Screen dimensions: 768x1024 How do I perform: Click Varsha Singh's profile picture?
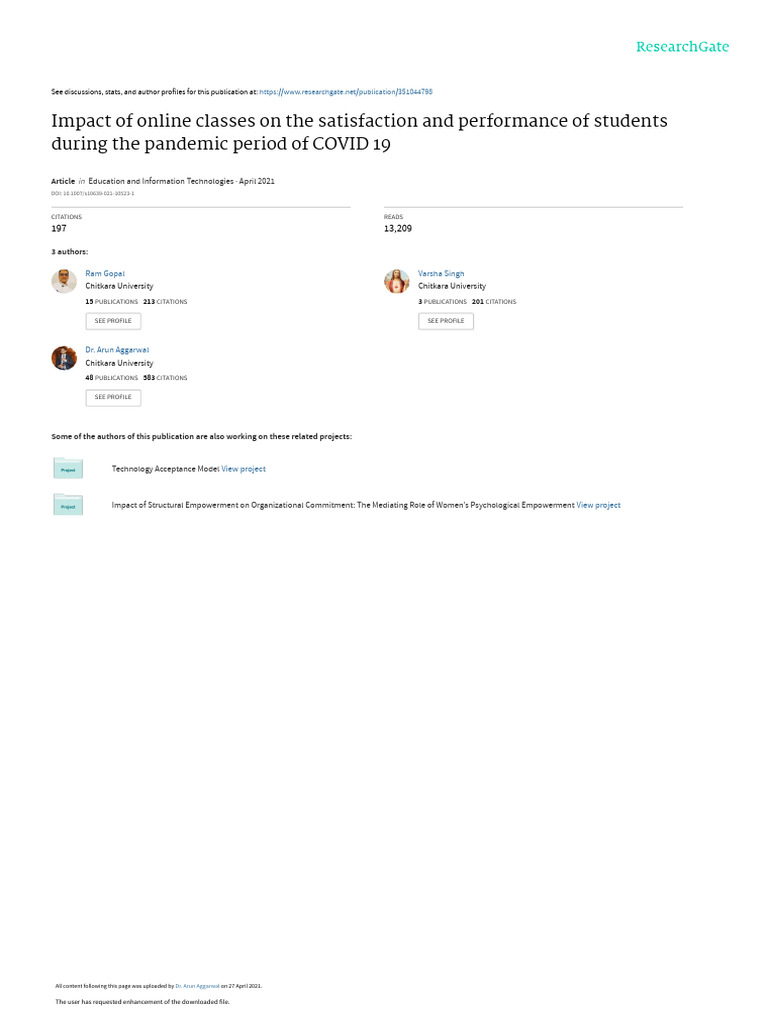click(x=397, y=281)
